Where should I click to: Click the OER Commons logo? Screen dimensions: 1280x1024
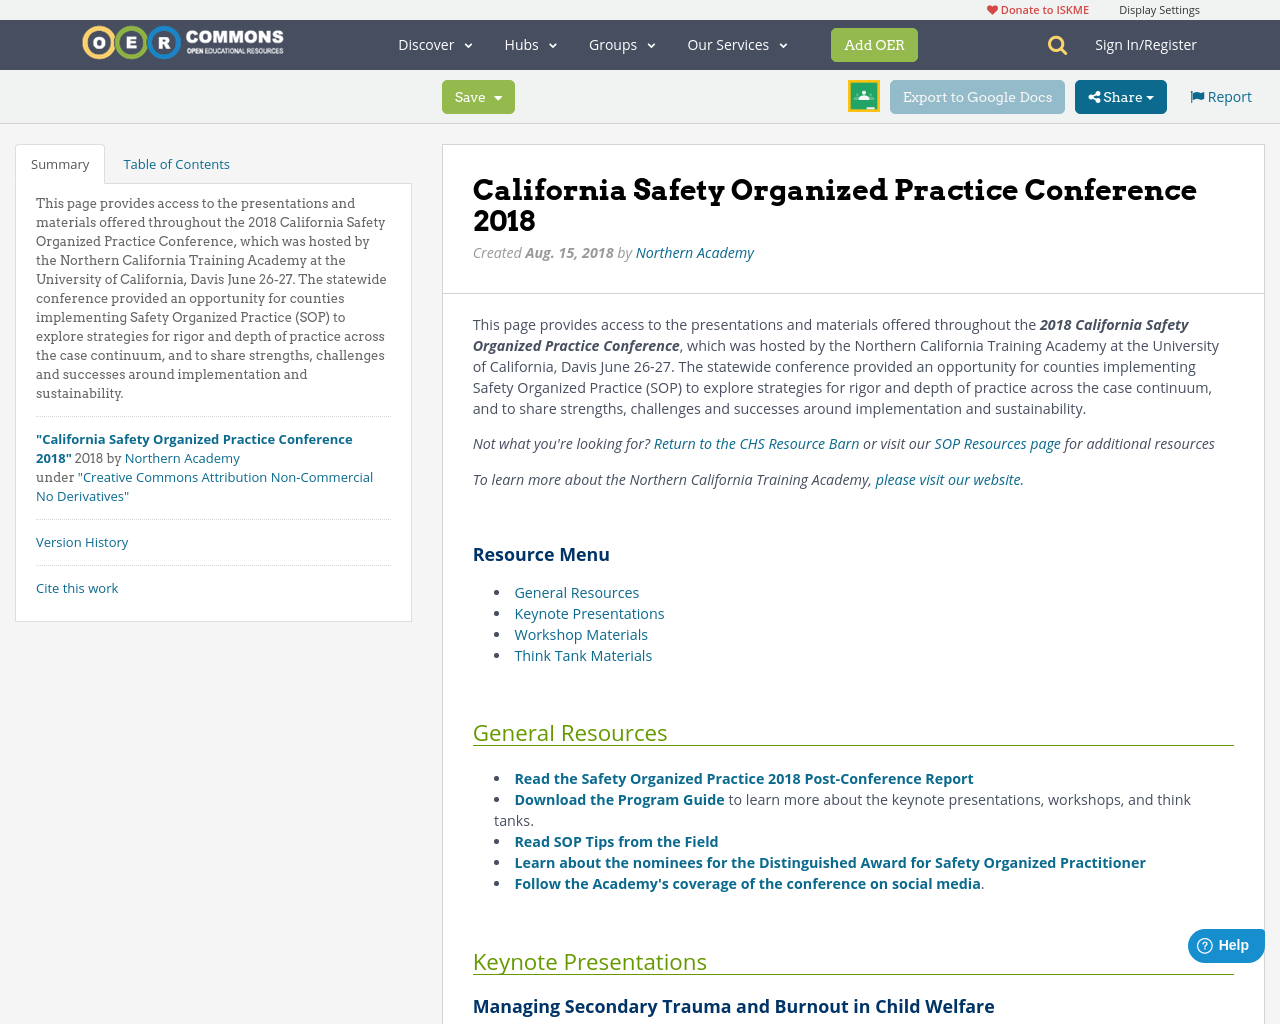(182, 40)
